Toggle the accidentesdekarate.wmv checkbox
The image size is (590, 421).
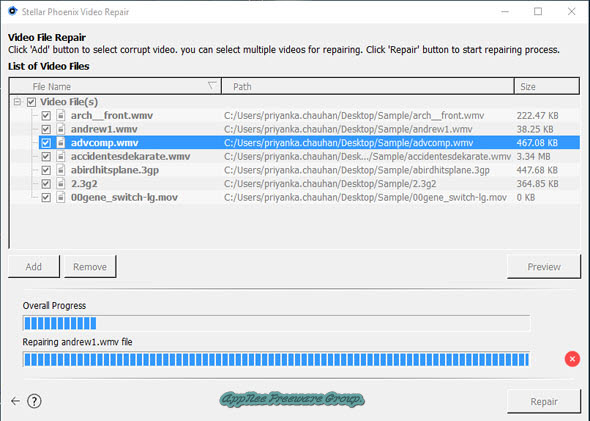click(46, 157)
